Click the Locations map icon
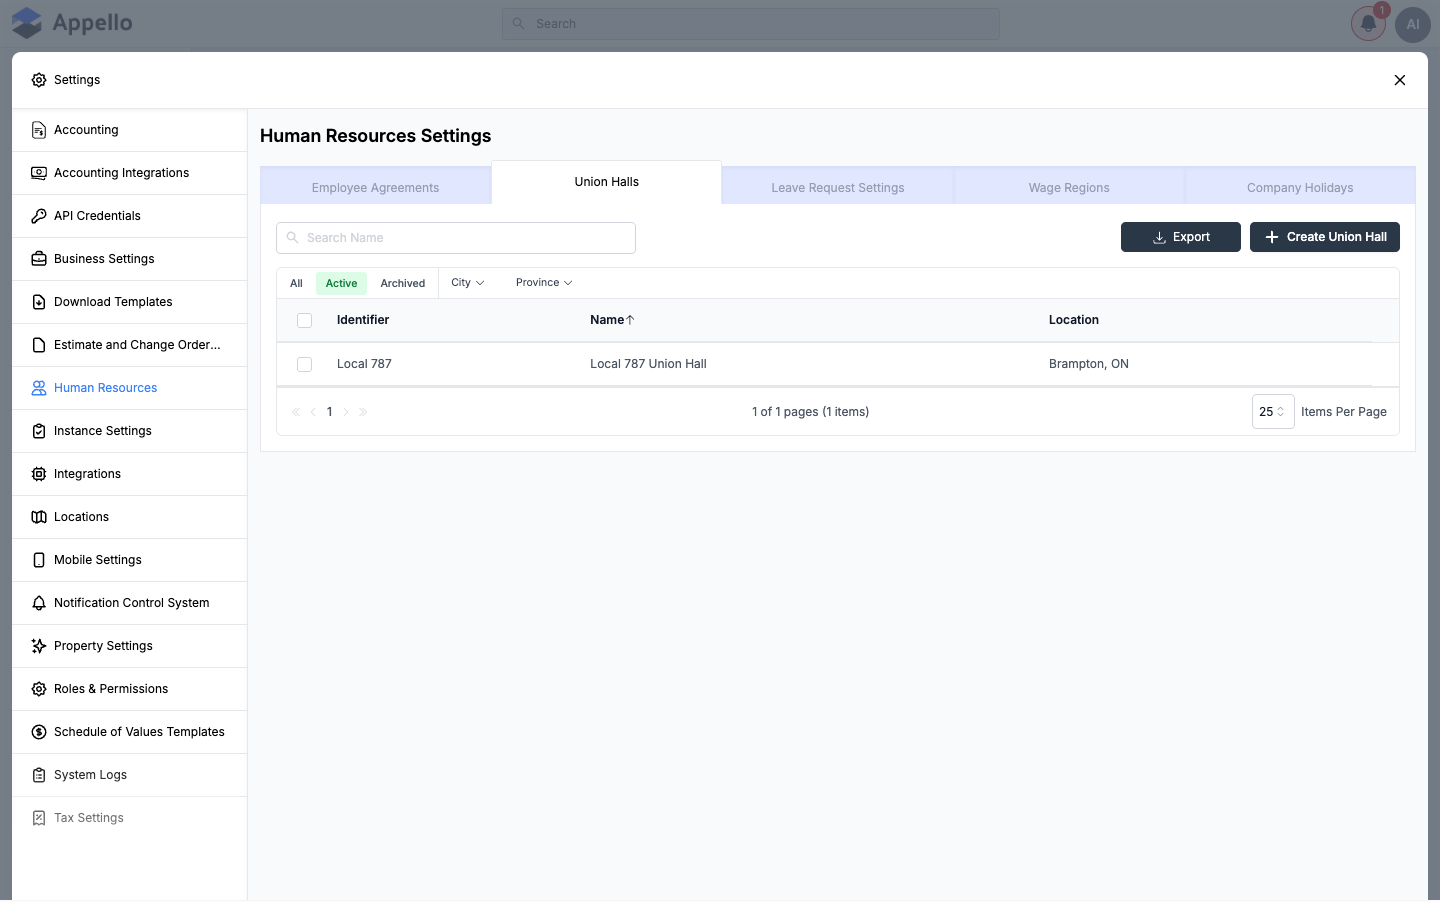 39,517
